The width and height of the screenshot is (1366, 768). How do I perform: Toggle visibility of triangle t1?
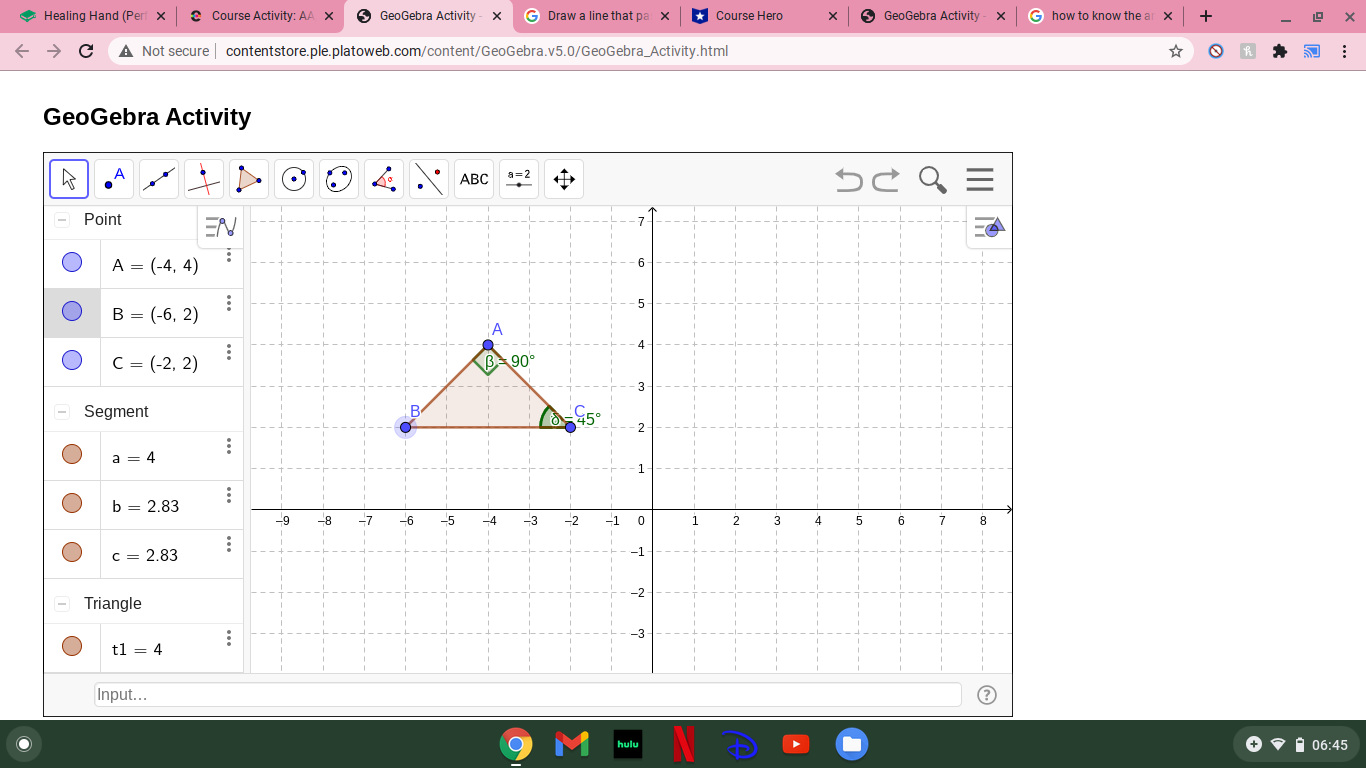coord(72,647)
